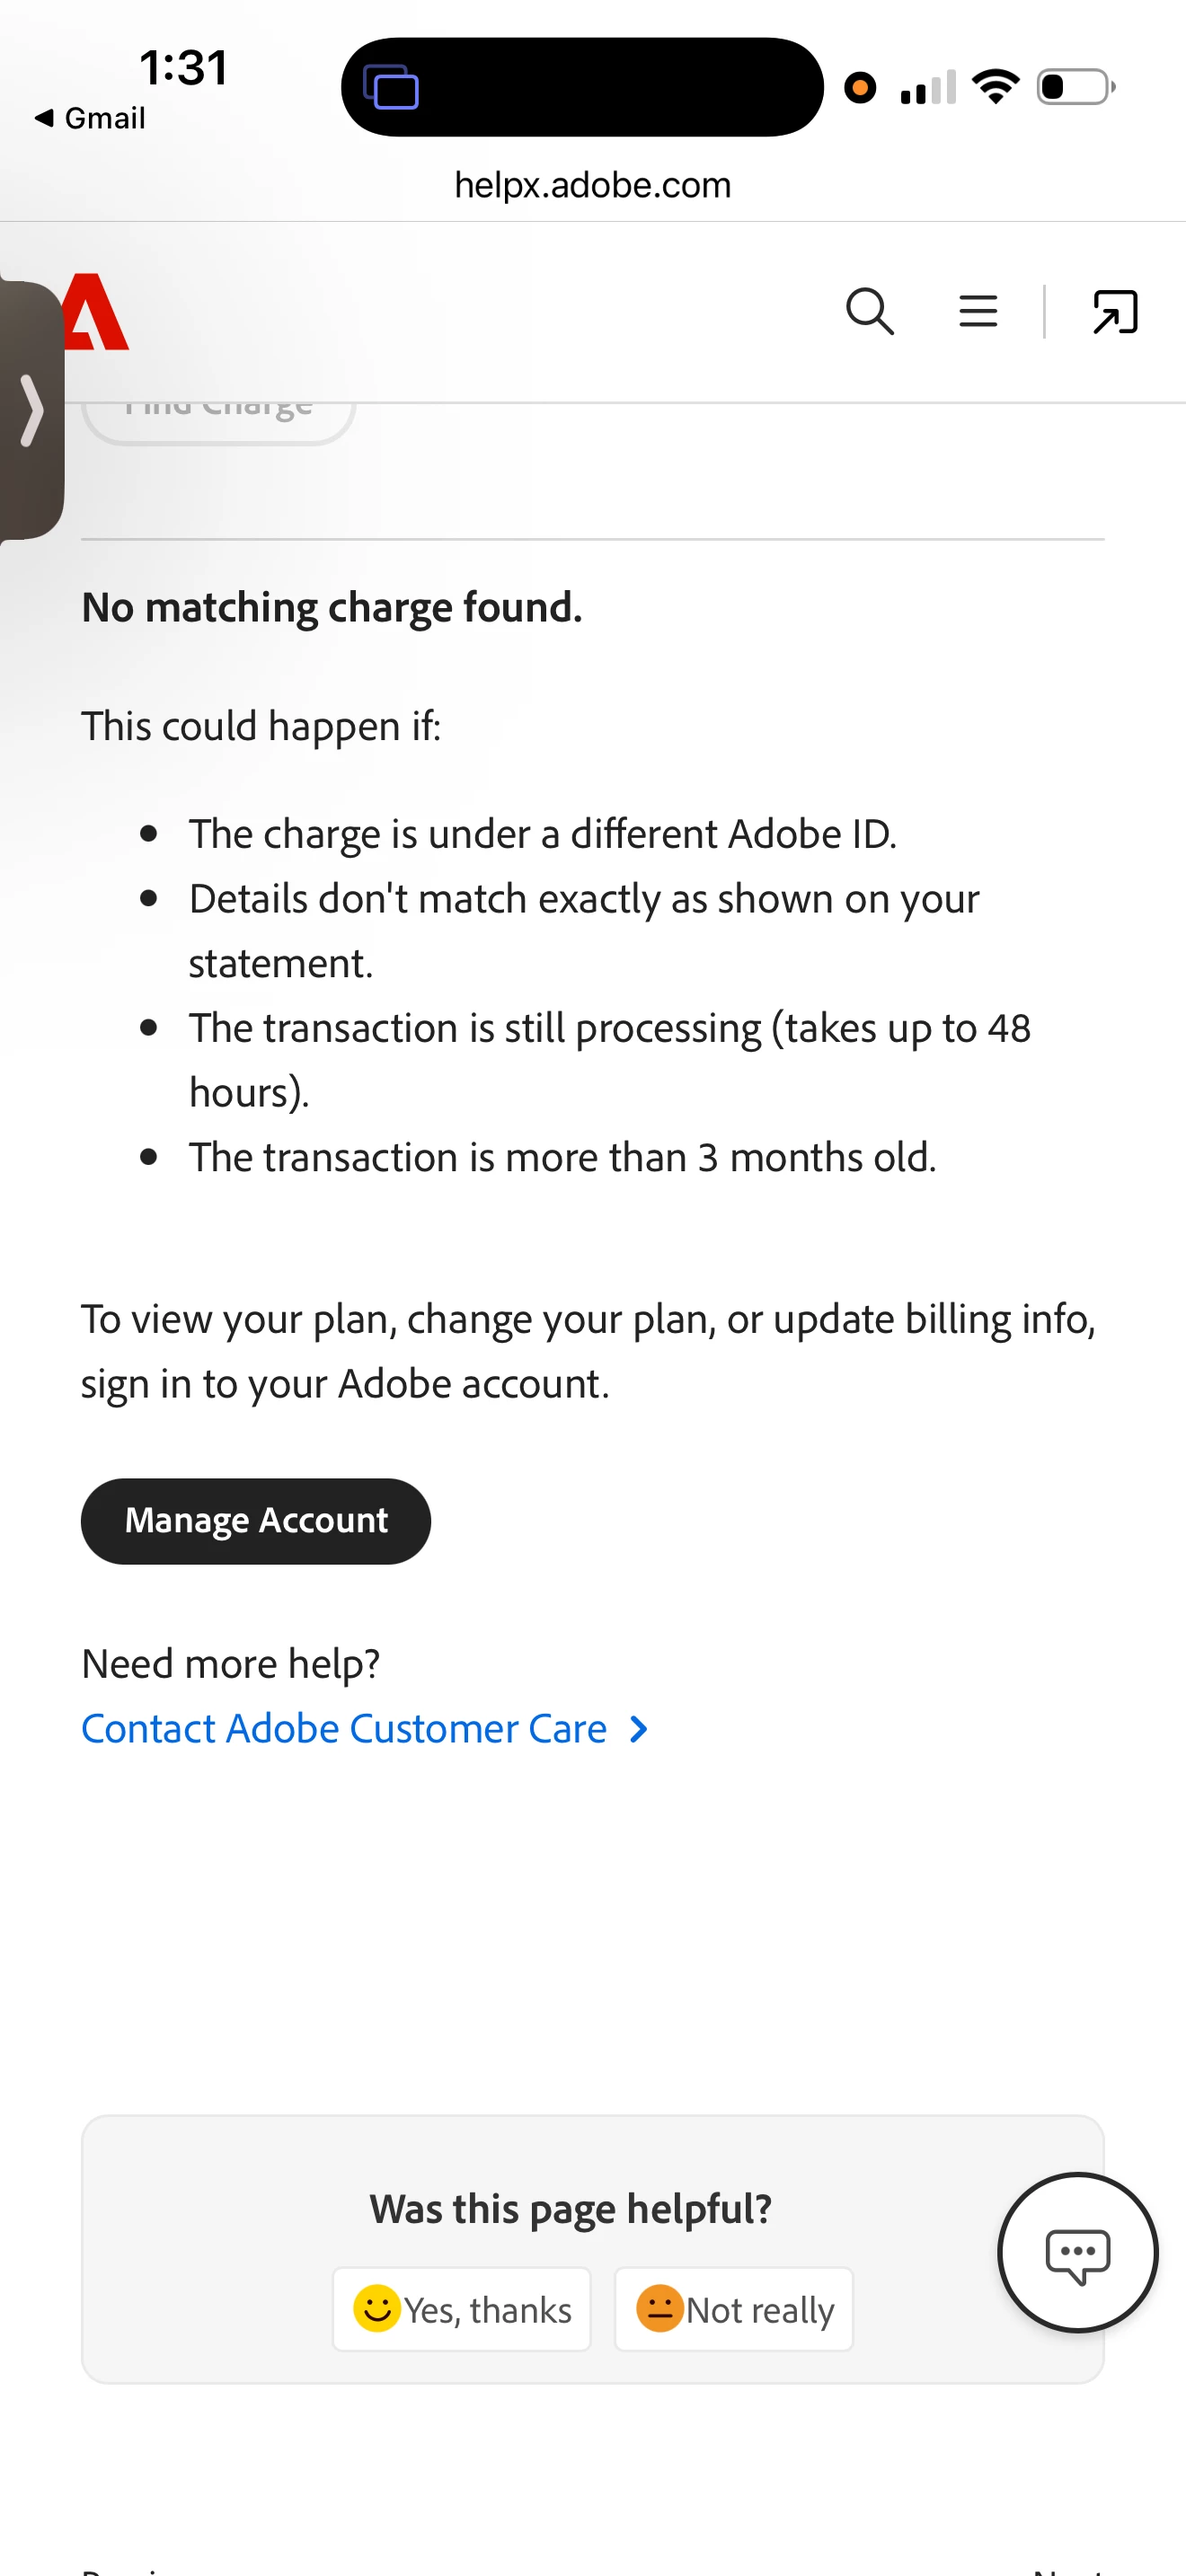1186x2576 pixels.
Task: Open the hamburger navigation menu
Action: point(977,311)
